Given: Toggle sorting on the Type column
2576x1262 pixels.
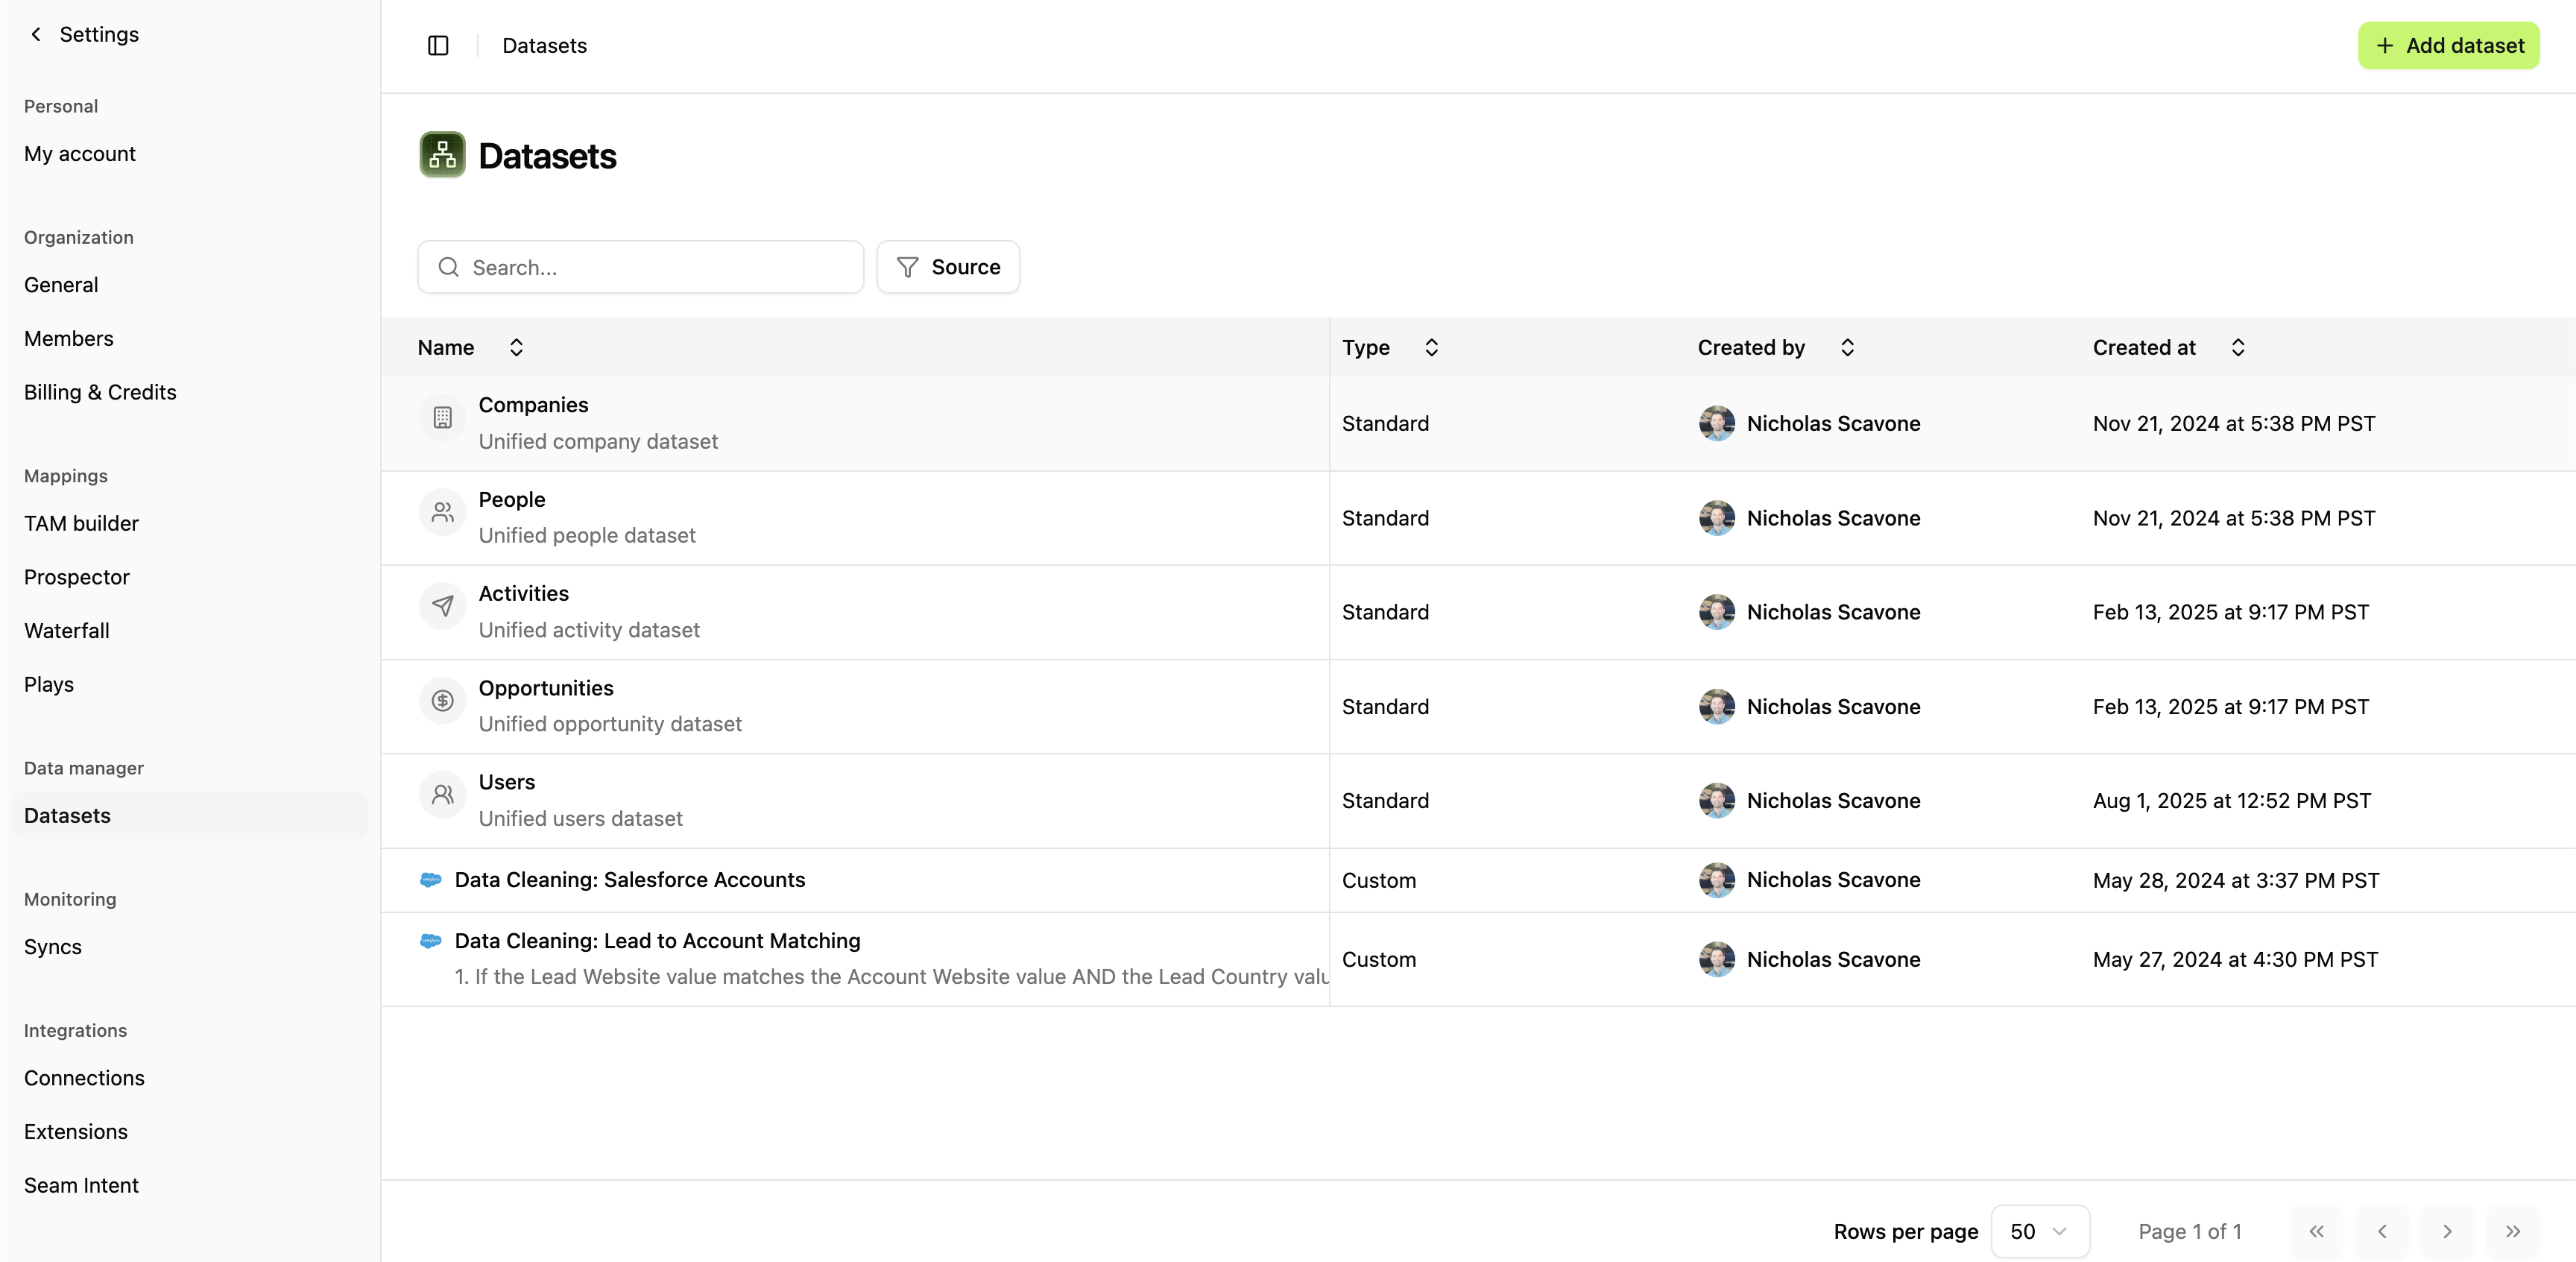Looking at the screenshot, I should click(1431, 347).
